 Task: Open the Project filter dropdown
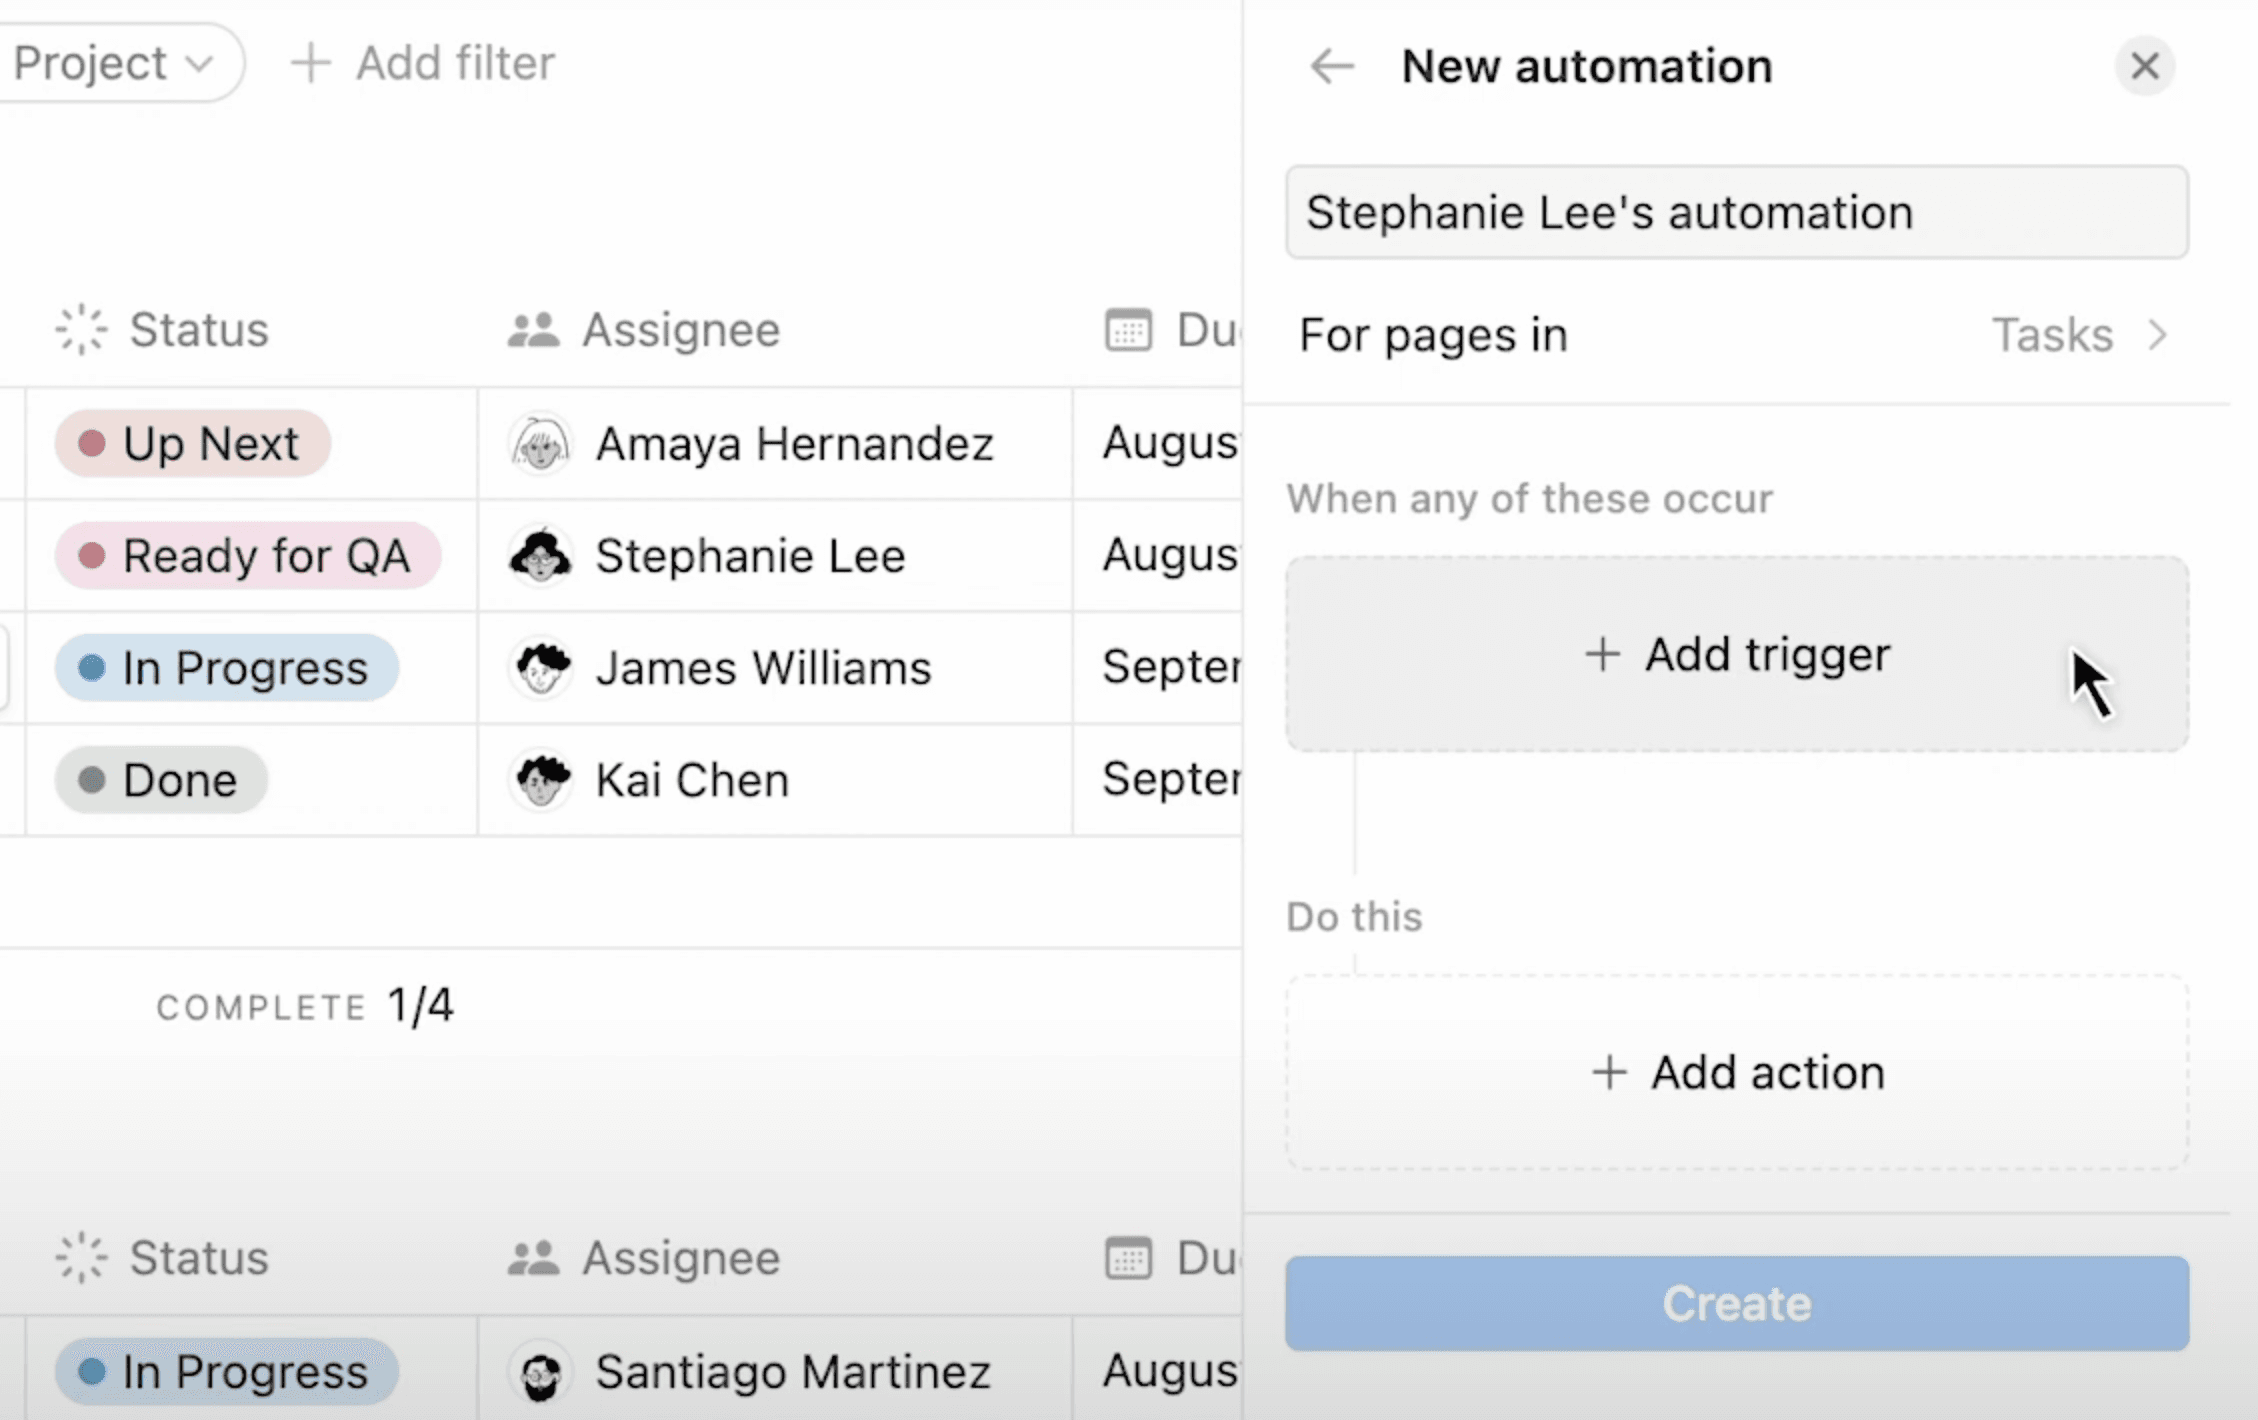pyautogui.click(x=112, y=62)
